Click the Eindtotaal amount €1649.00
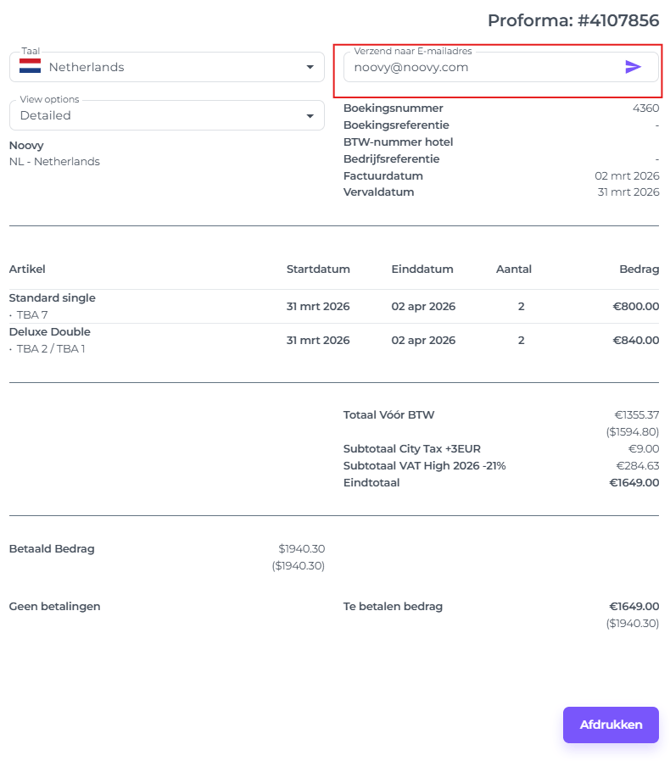This screenshot has height=761, width=670. coord(634,483)
